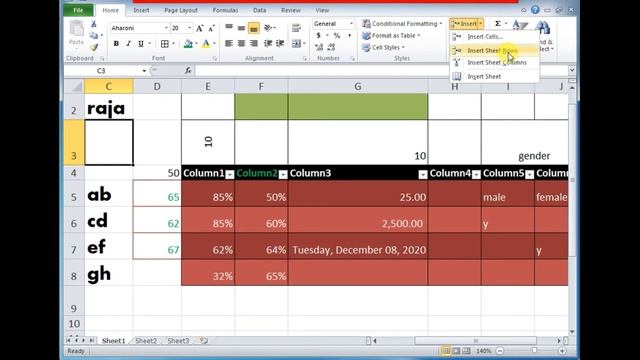The width and height of the screenshot is (640, 360).
Task: Open the Sheet3 worksheet tab
Action: [178, 340]
